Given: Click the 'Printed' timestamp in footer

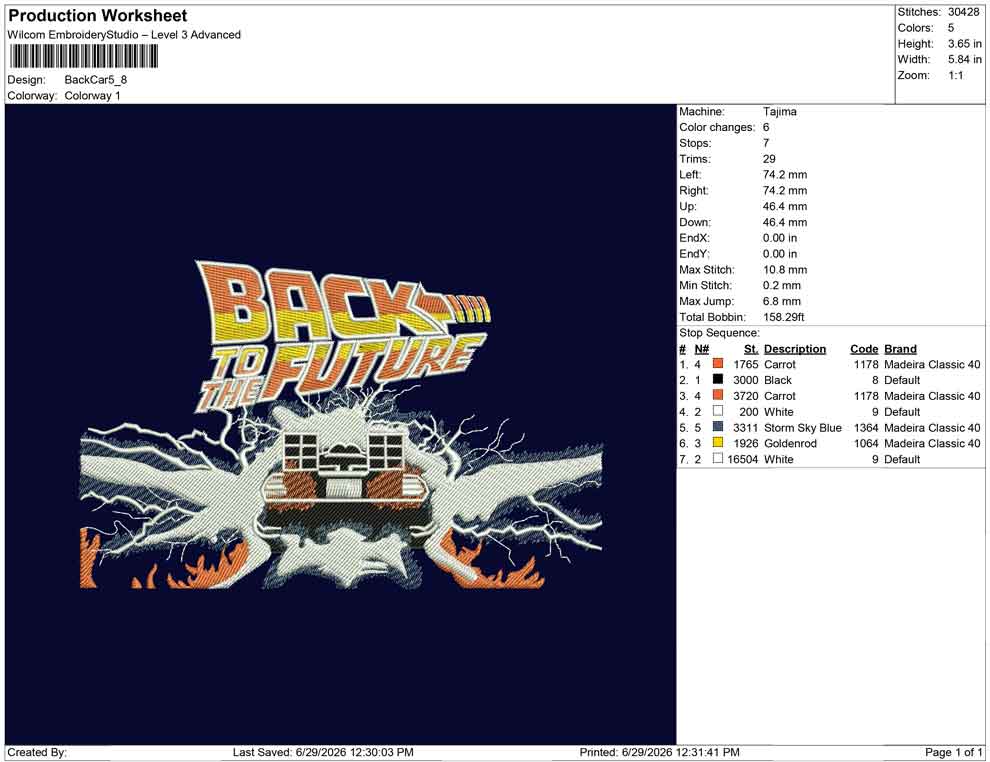Looking at the screenshot, I should [660, 752].
